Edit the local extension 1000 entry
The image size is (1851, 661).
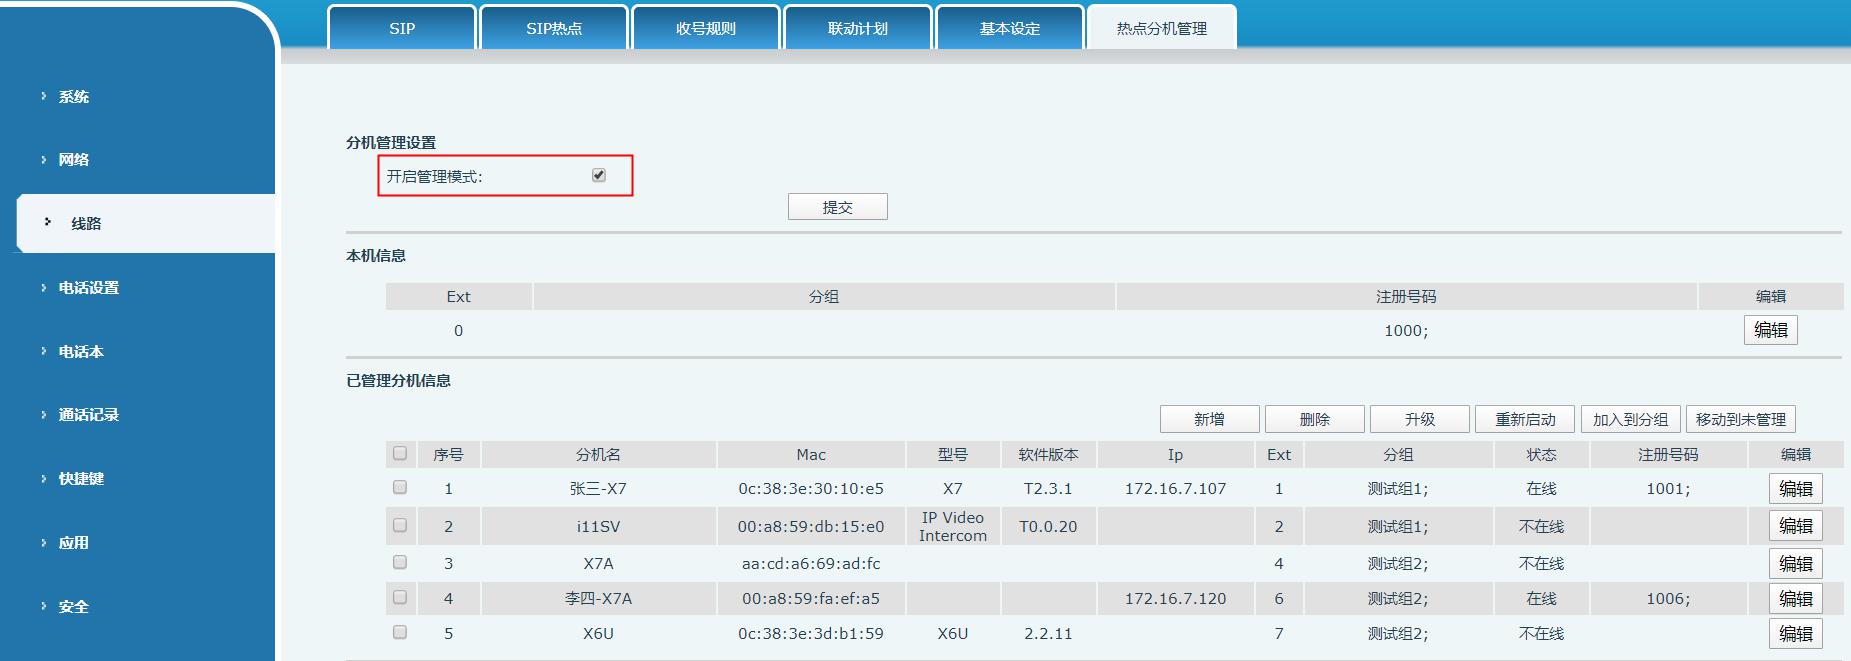pyautogui.click(x=1771, y=330)
